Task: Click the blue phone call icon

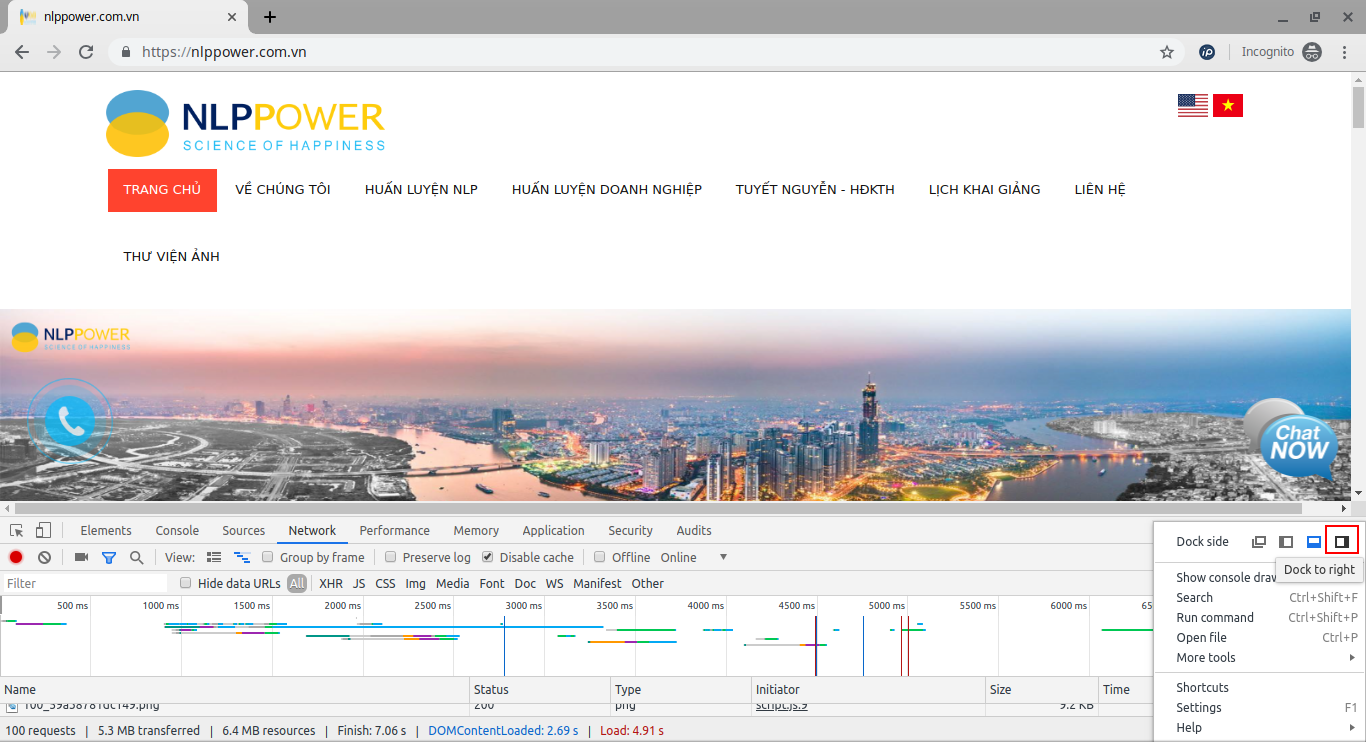Action: click(x=70, y=421)
